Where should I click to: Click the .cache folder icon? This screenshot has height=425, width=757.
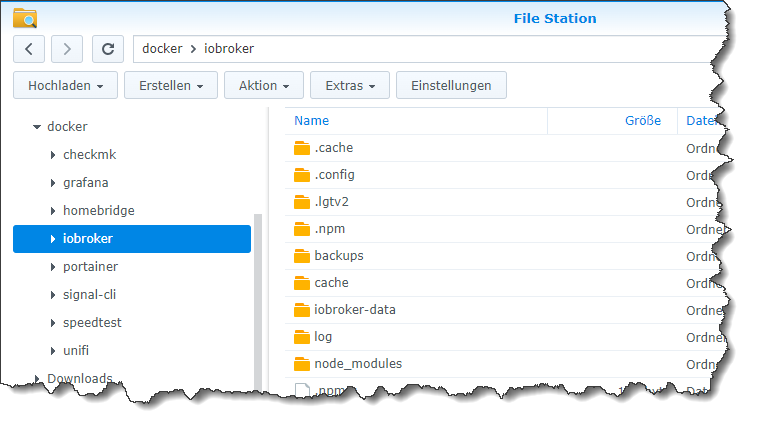tap(302, 148)
